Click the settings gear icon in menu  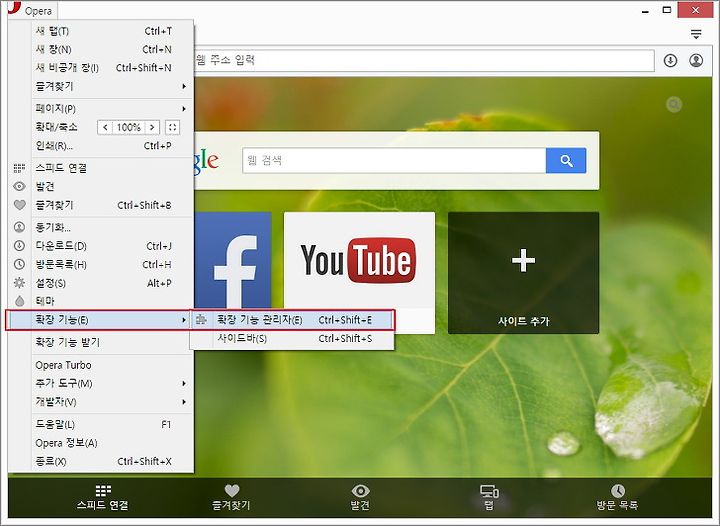click(x=19, y=283)
